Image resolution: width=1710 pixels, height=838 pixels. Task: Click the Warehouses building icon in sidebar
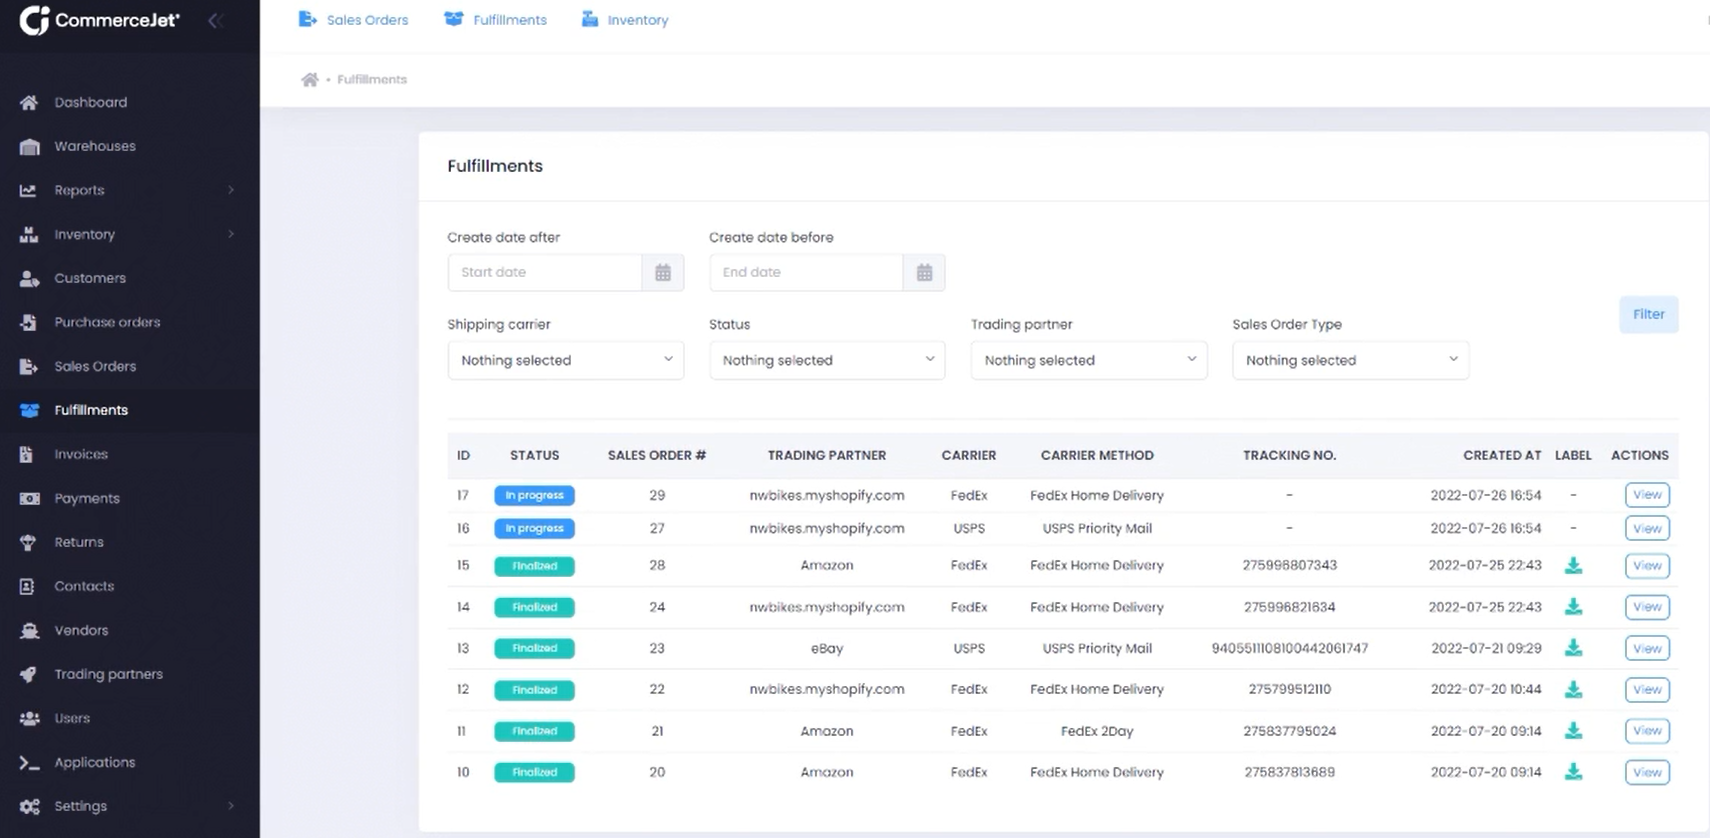tap(29, 146)
